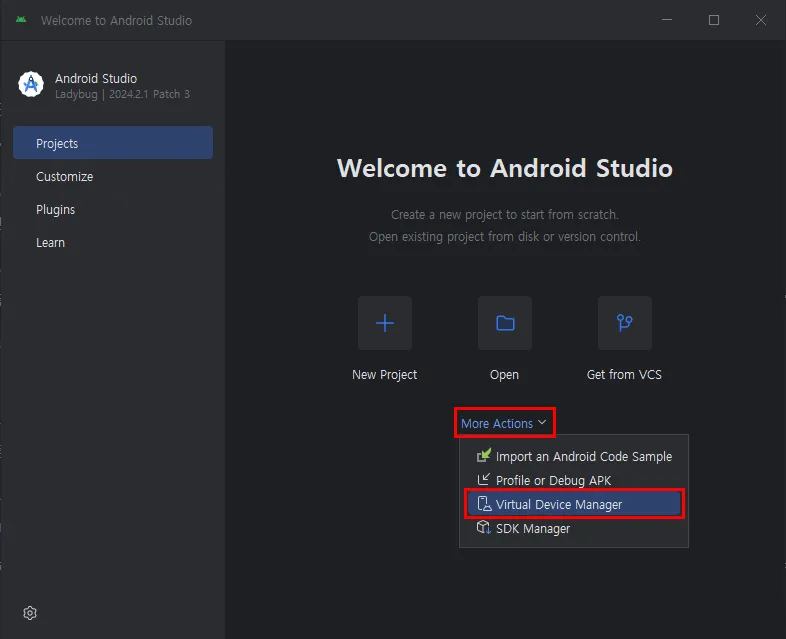Click the New Project plus icon
786x639 pixels.
tap(385, 323)
